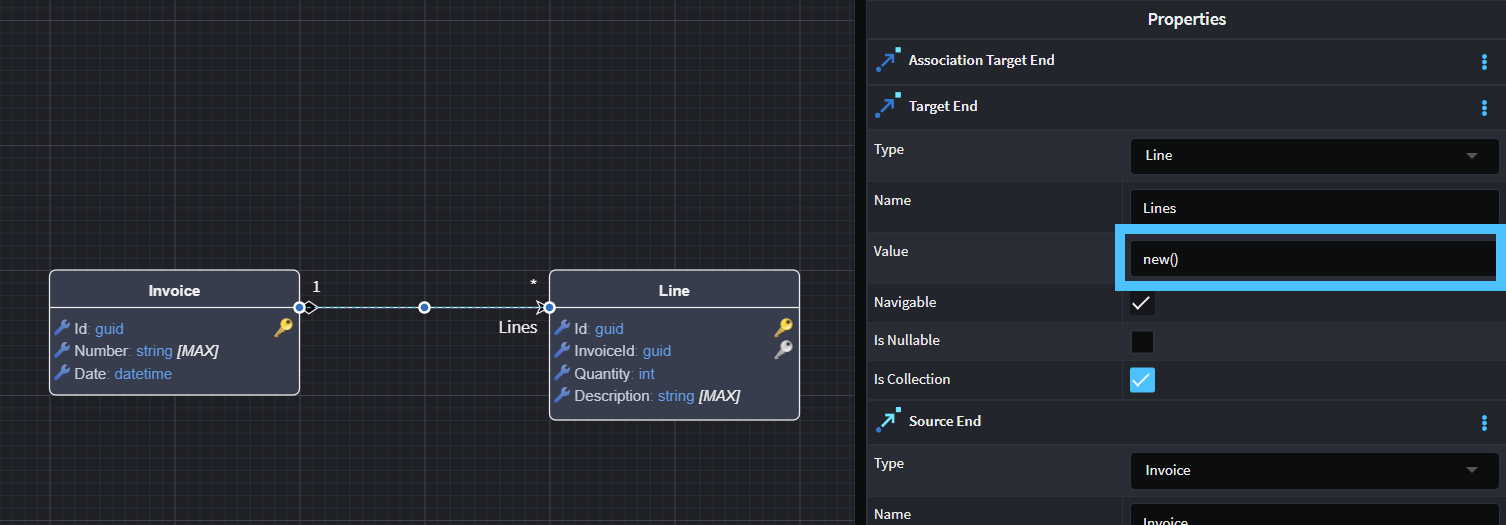1506x525 pixels.
Task: Toggle the Is Collection checkbox
Action: [1142, 380]
